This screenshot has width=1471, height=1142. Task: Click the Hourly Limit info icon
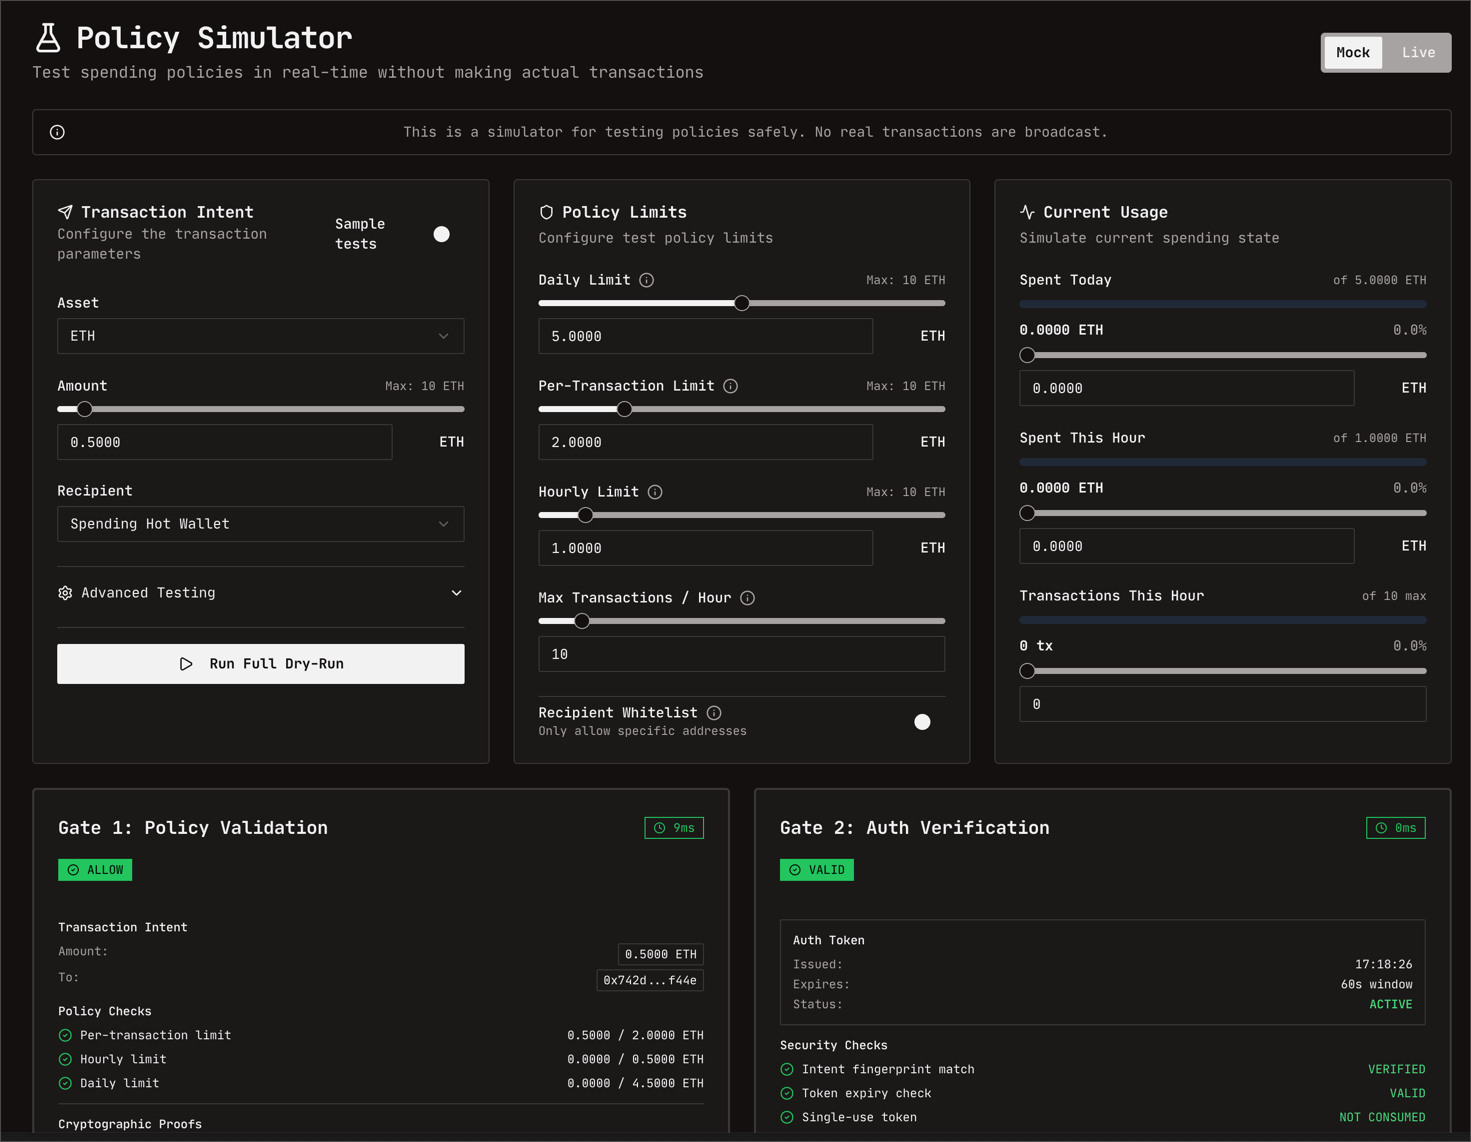[655, 492]
